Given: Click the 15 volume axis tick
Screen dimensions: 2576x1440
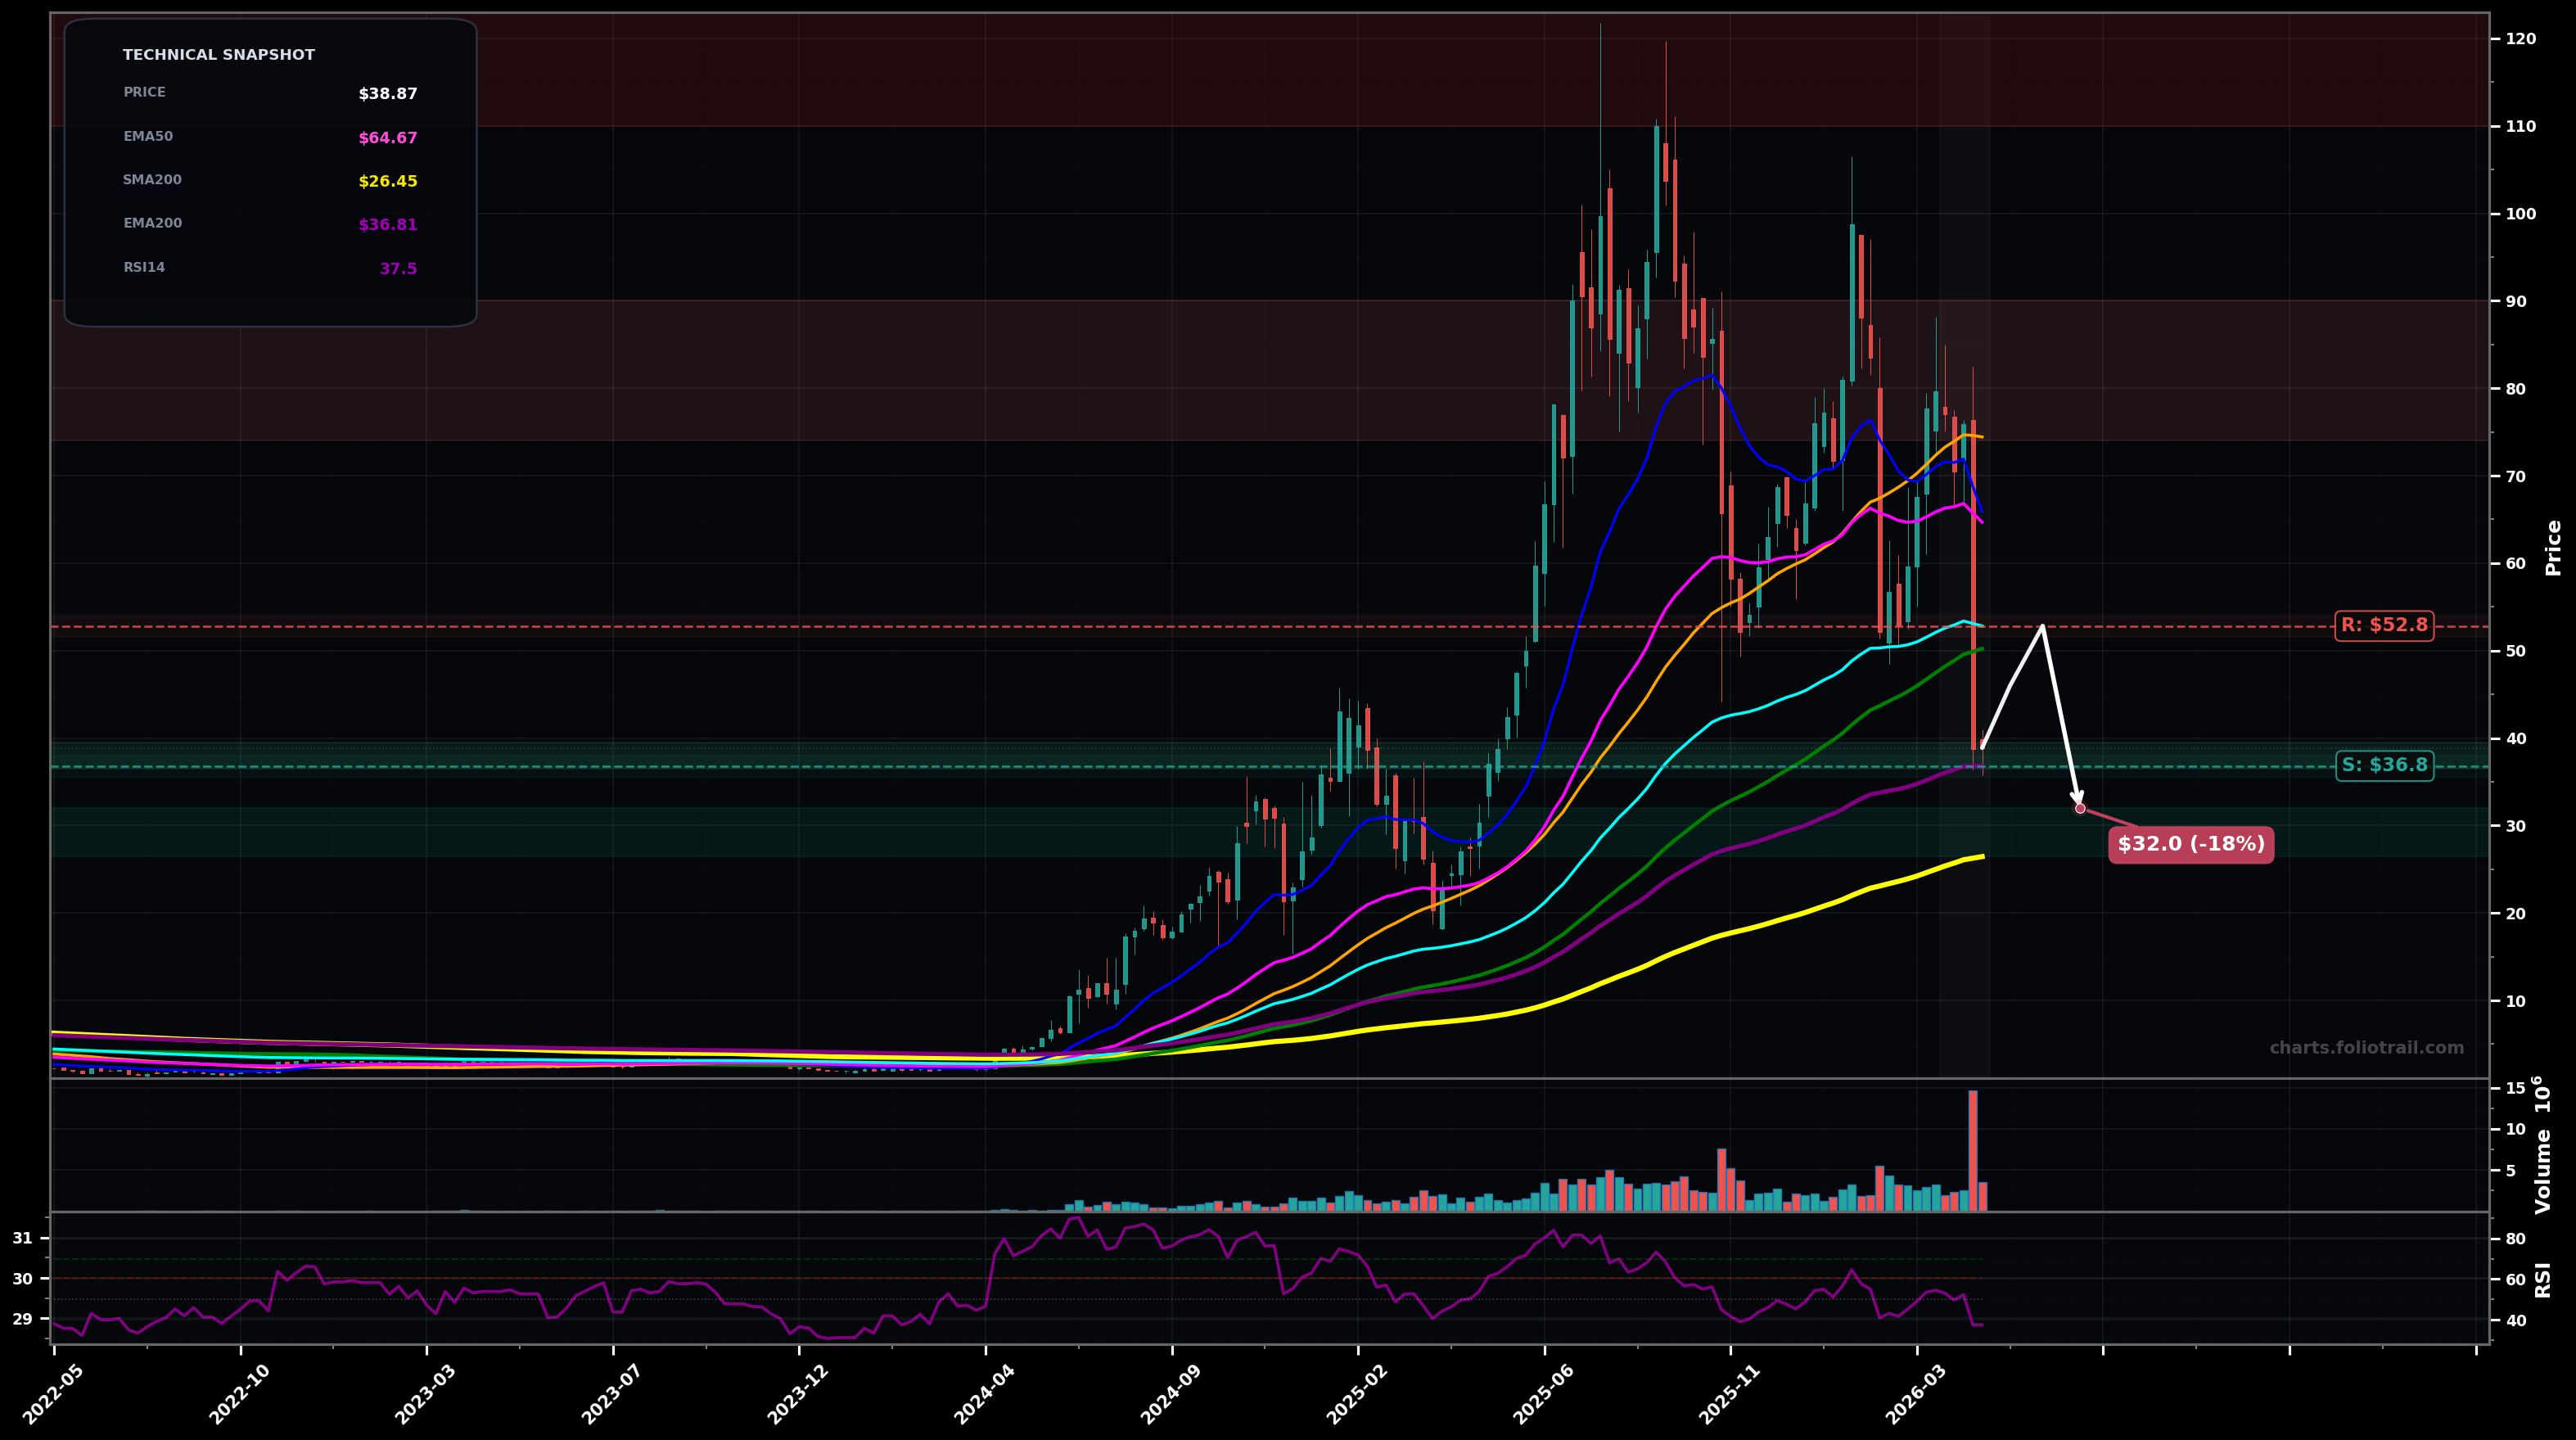Looking at the screenshot, I should pos(2515,1088).
